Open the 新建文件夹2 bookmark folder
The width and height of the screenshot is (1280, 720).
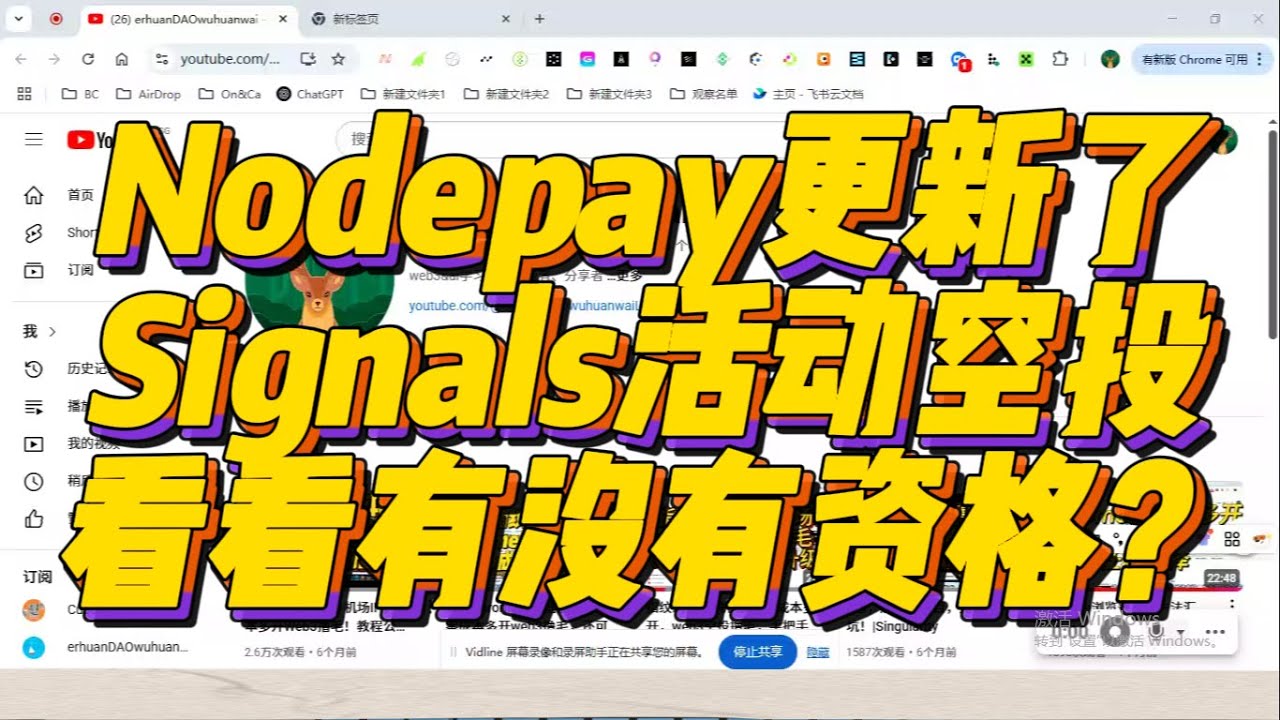(x=506, y=94)
